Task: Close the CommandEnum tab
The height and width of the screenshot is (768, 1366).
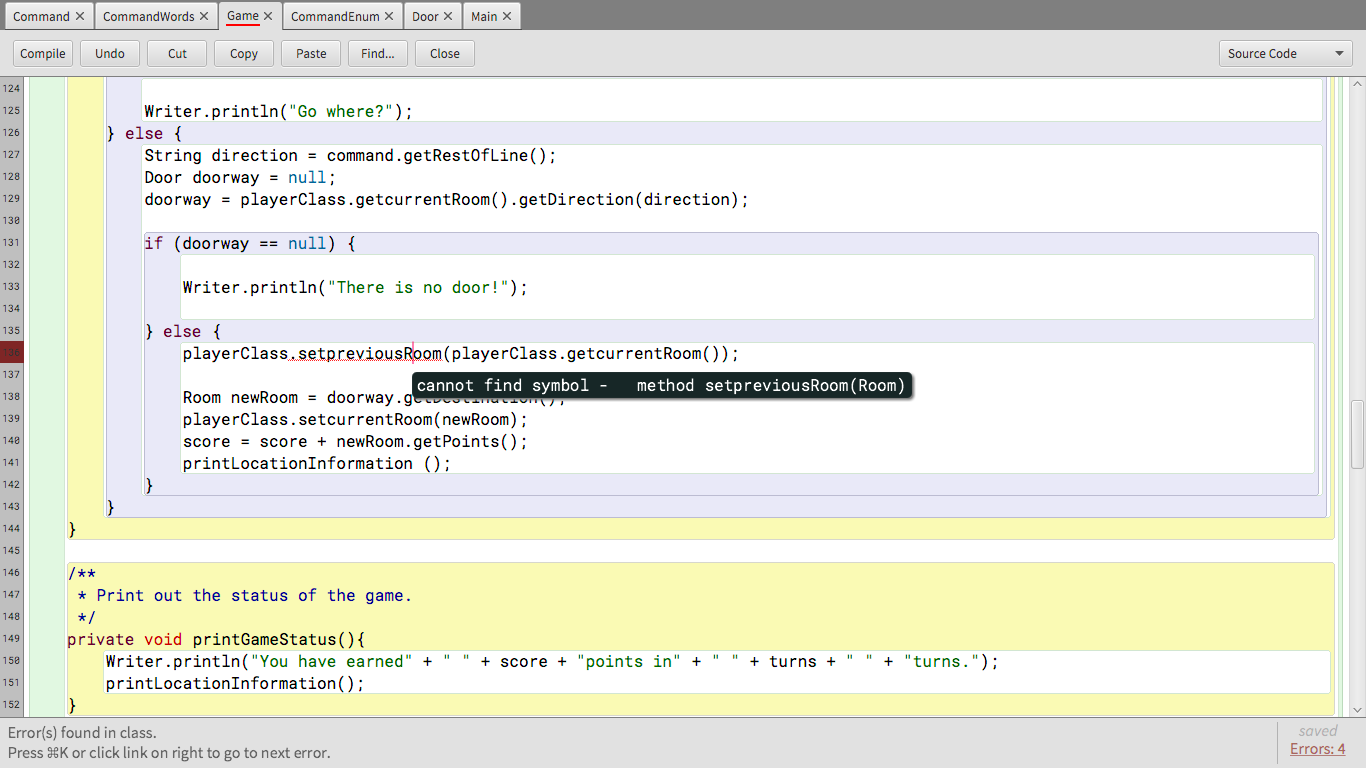Action: pos(390,16)
